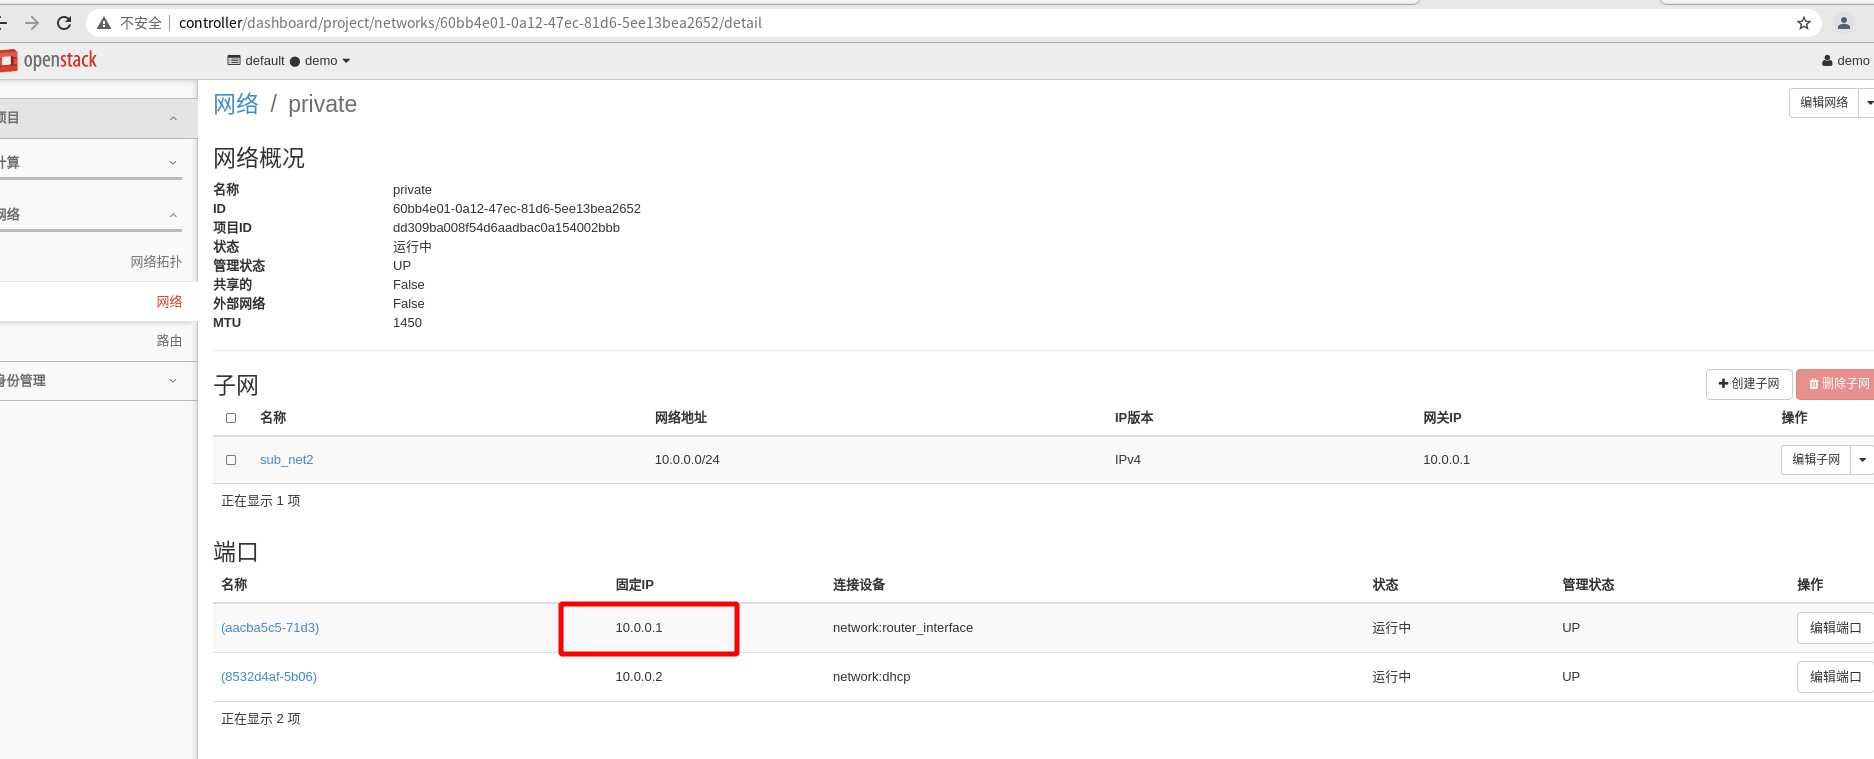
Task: Click the project ID dd309ba008f54d6aadbac0a154002bbb
Action: pos(506,228)
